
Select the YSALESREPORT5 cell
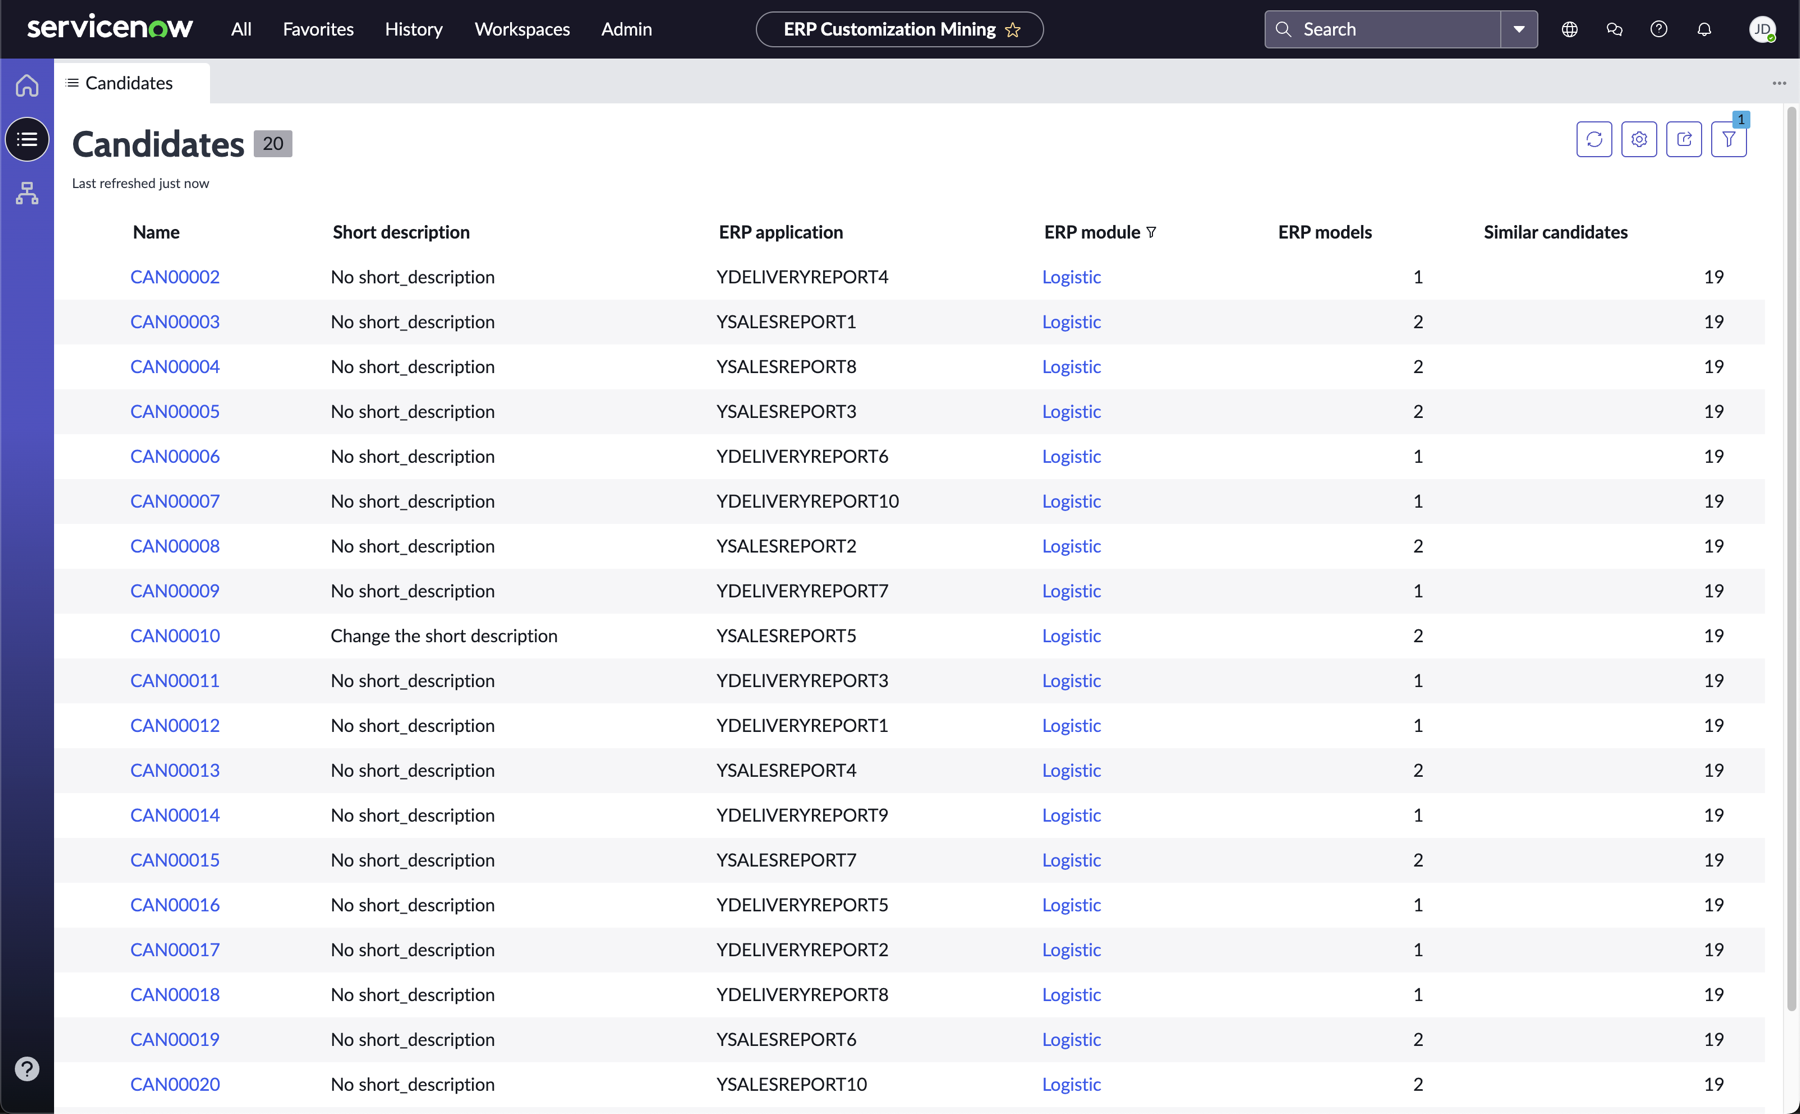click(786, 636)
